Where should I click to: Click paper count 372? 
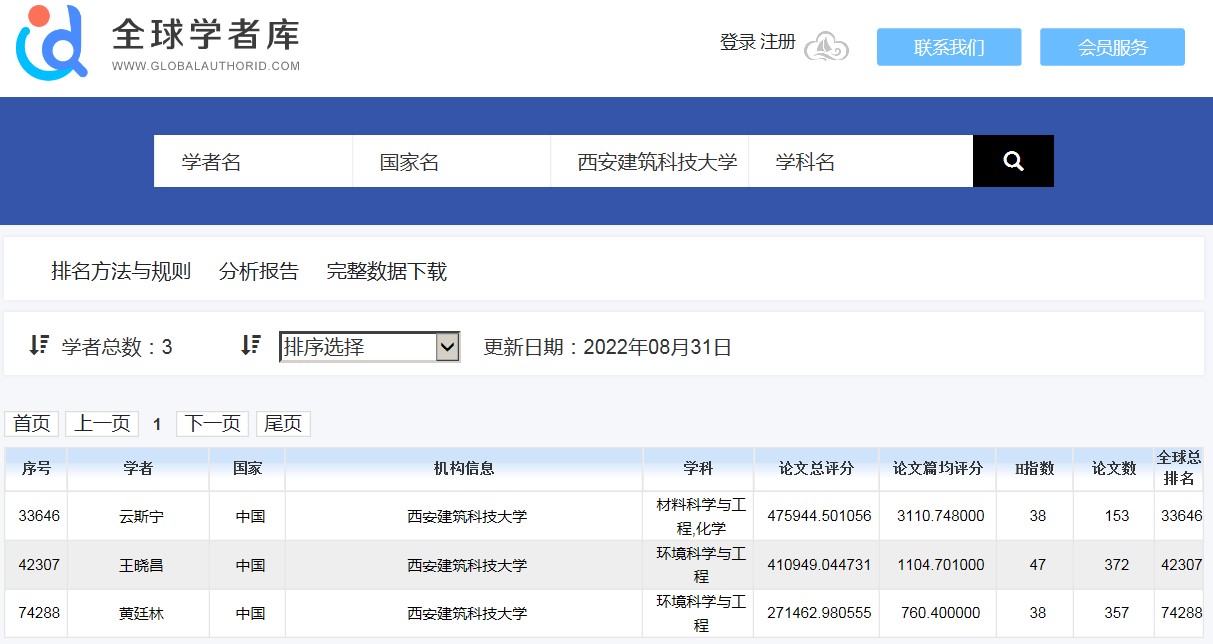[x=1117, y=565]
